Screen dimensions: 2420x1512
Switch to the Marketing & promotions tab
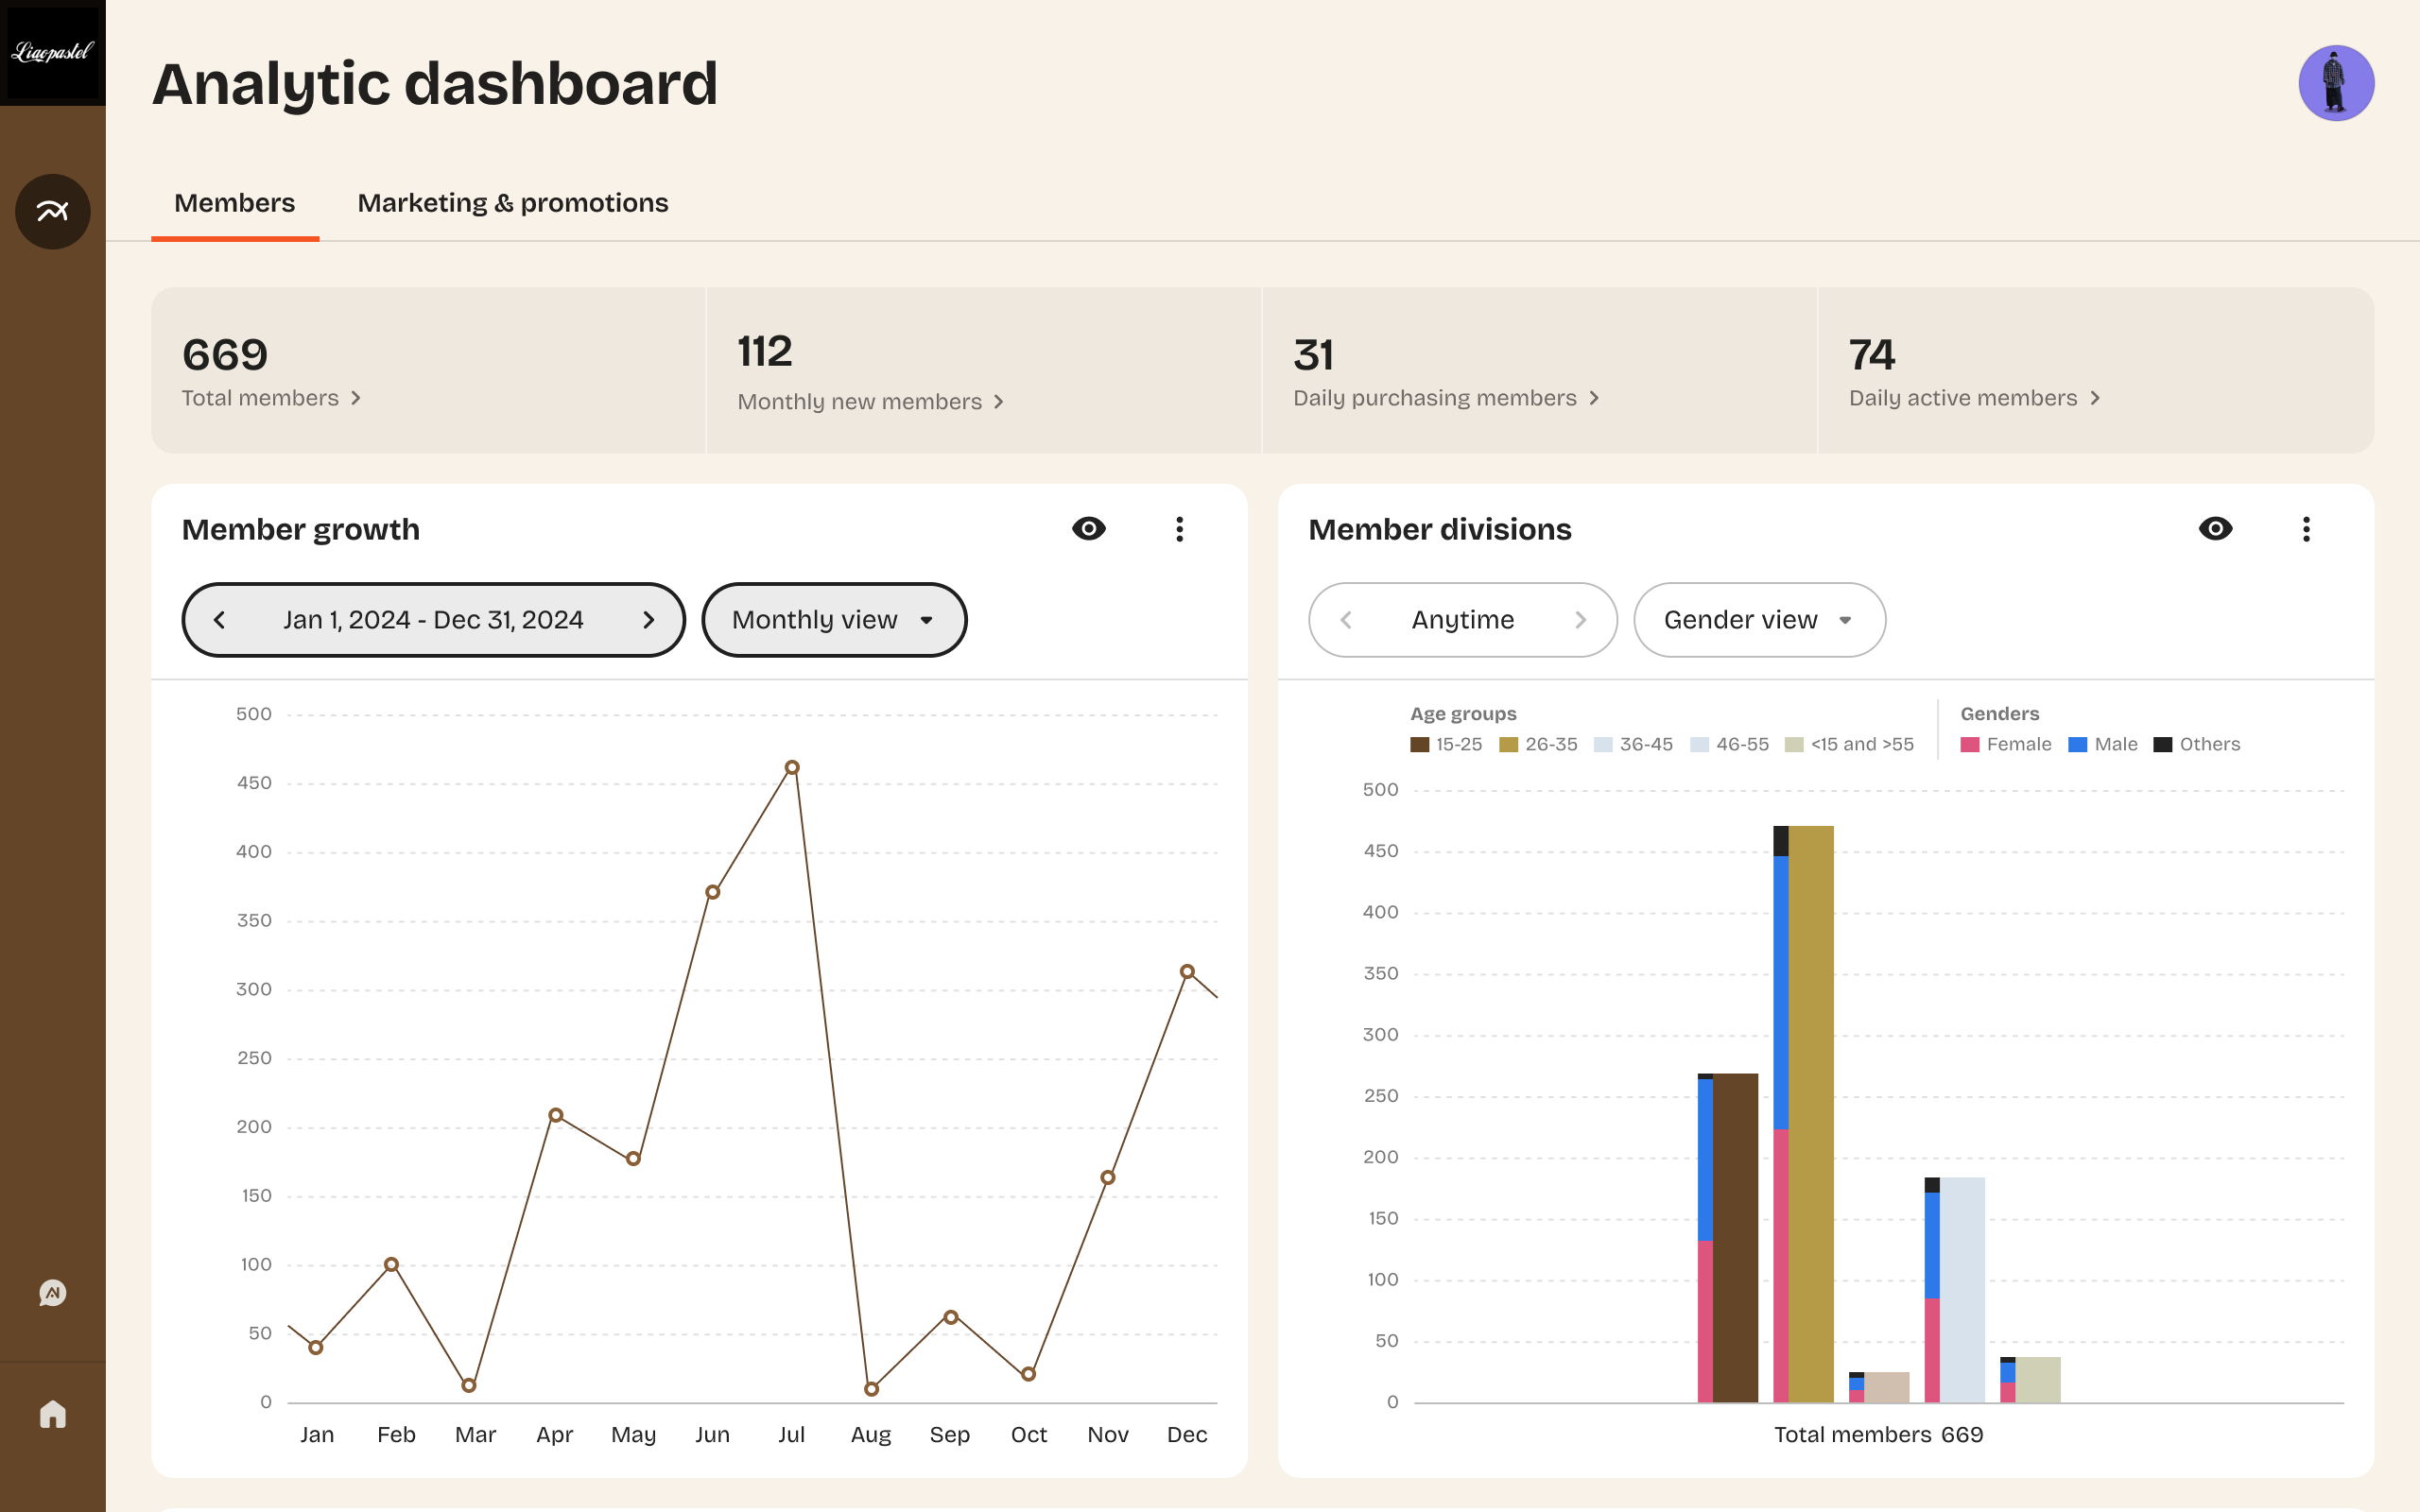(x=513, y=202)
